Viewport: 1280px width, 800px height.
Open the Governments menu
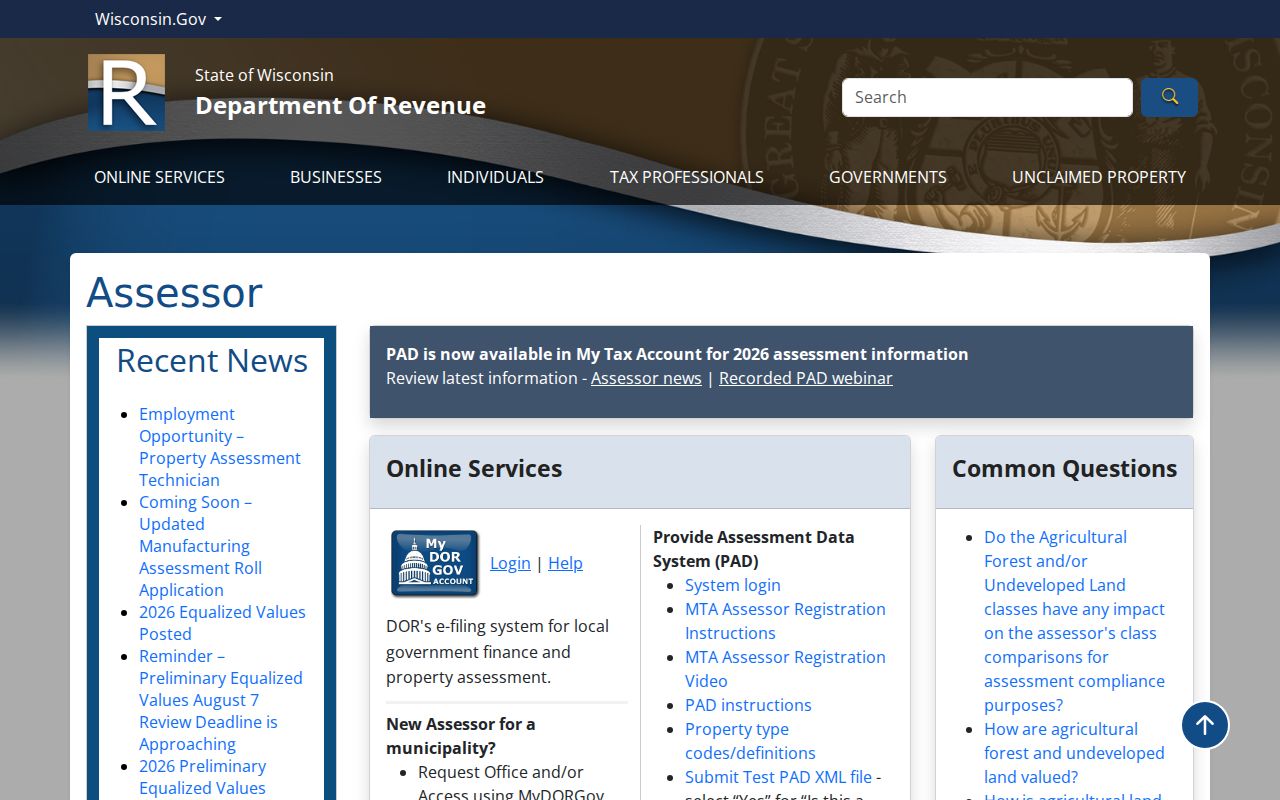[888, 177]
